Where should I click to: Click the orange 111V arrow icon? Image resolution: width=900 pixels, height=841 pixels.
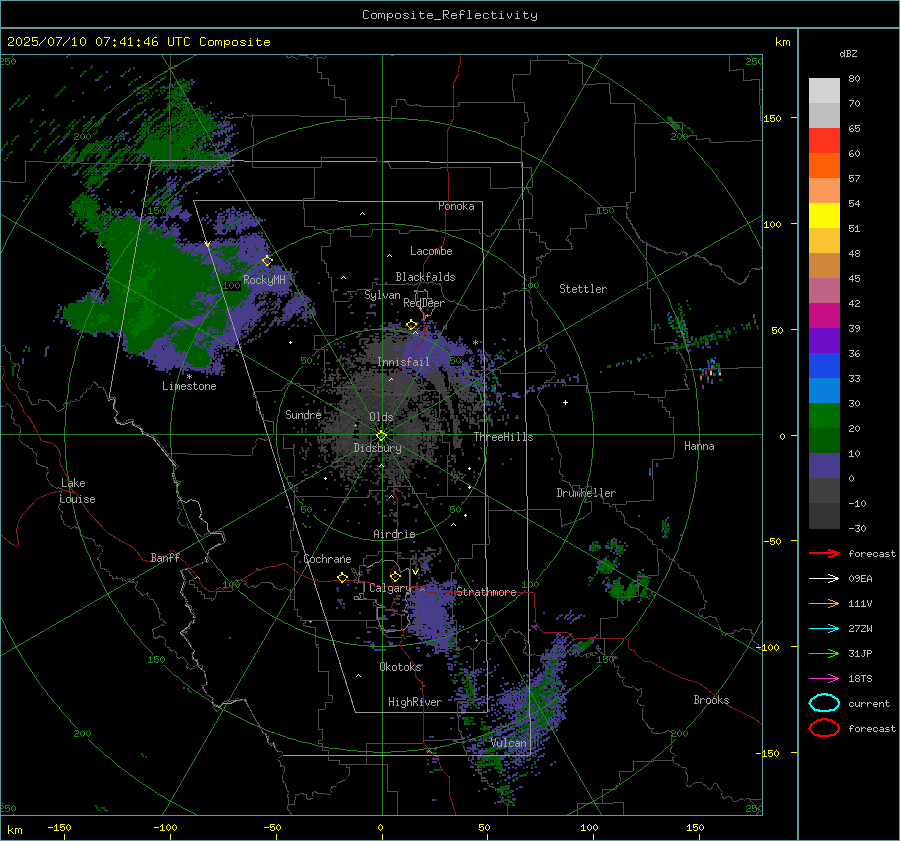click(824, 603)
